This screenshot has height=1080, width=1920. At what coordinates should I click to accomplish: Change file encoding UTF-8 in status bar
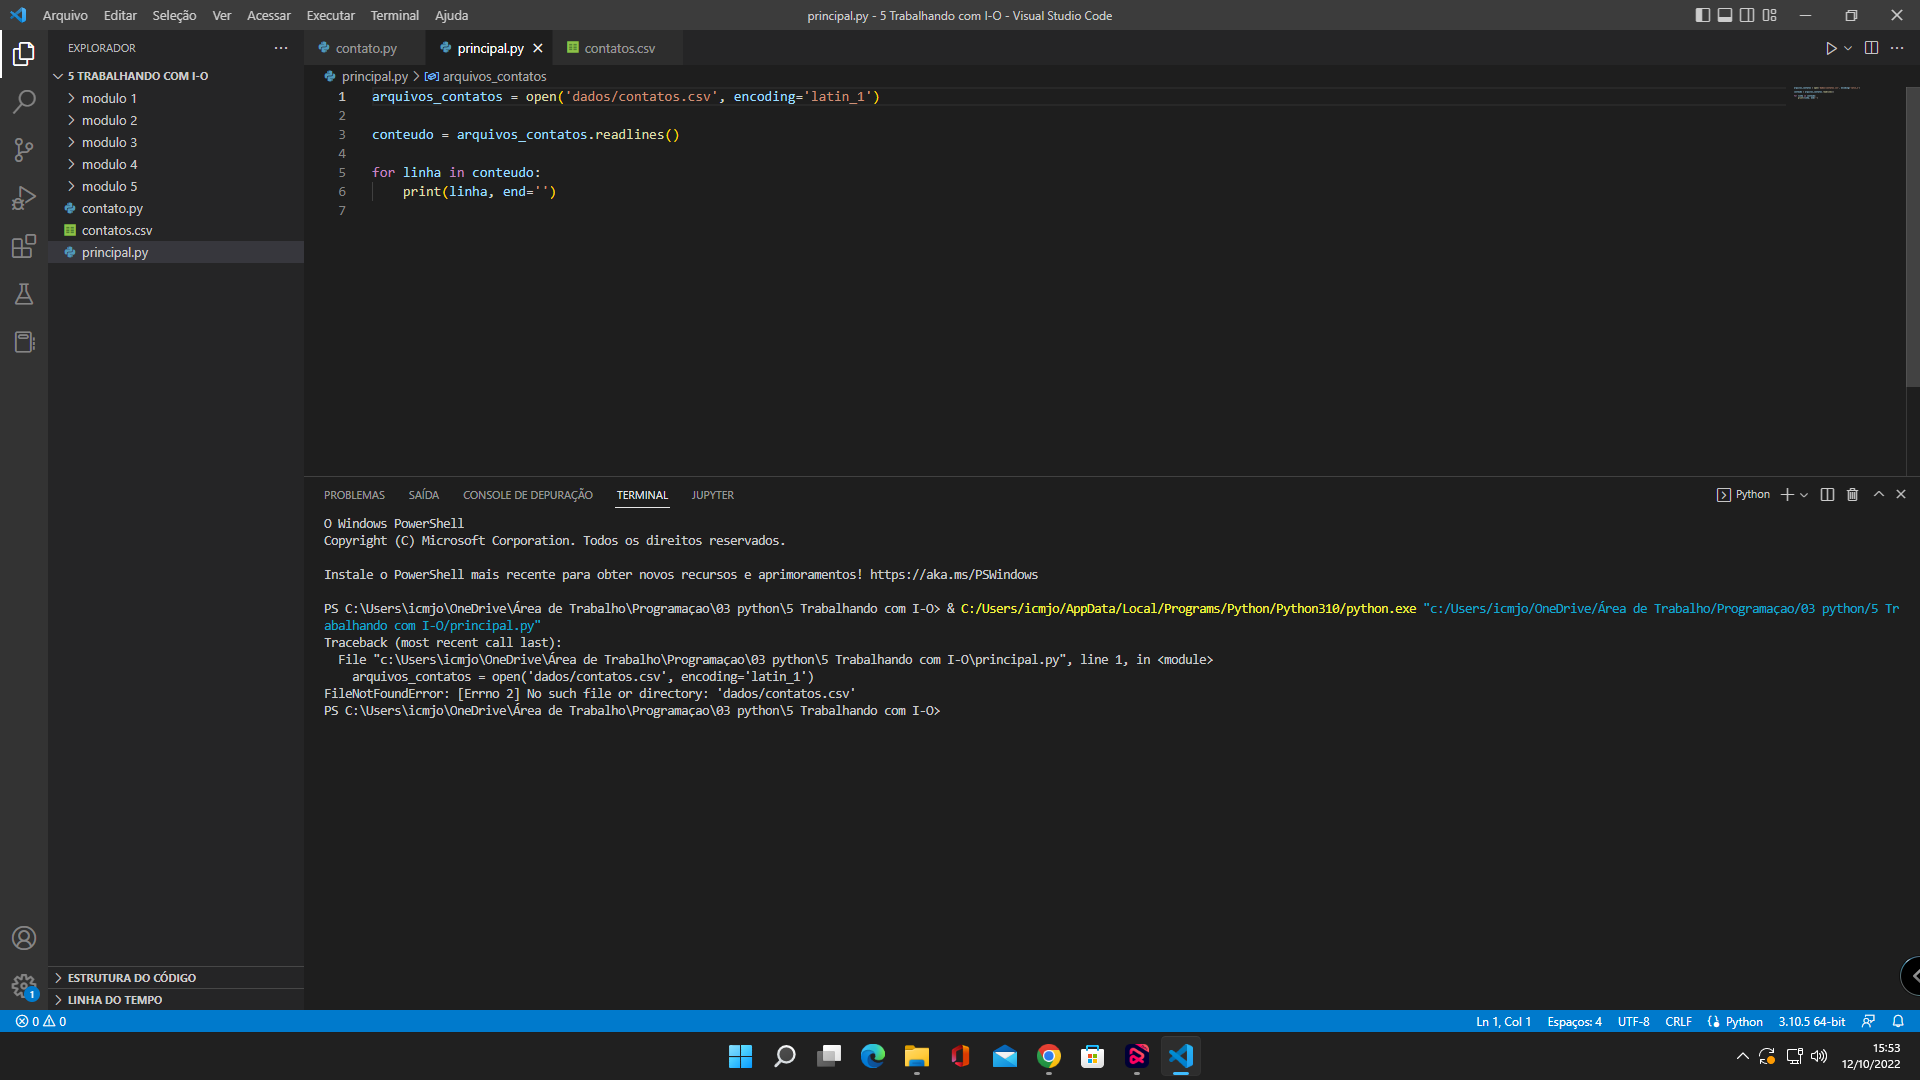(1633, 1021)
